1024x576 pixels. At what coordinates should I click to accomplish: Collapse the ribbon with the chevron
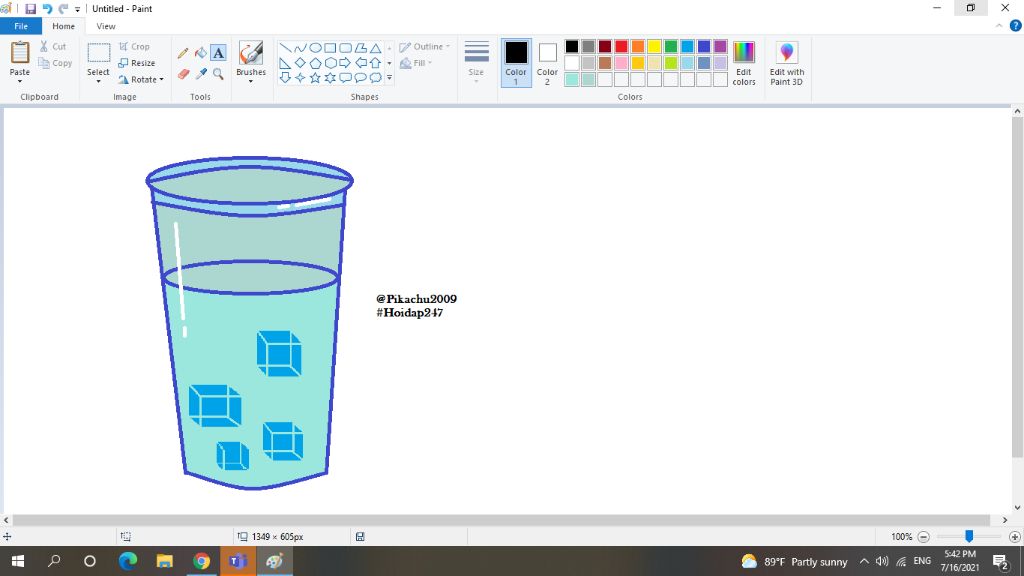tap(999, 26)
